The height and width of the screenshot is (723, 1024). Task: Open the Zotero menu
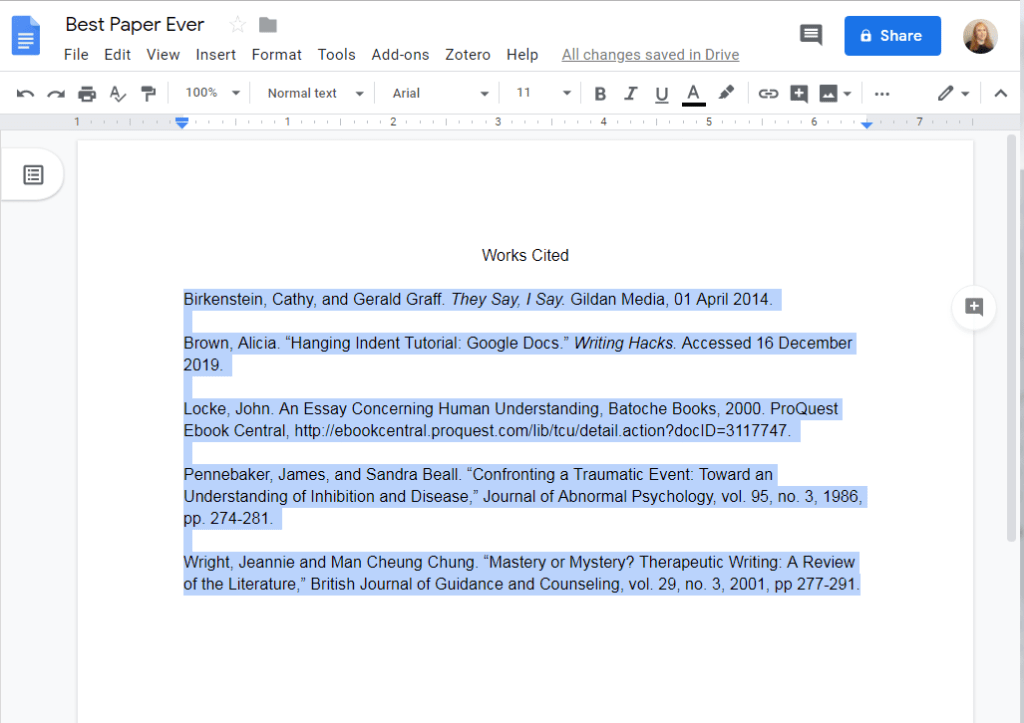pos(467,55)
